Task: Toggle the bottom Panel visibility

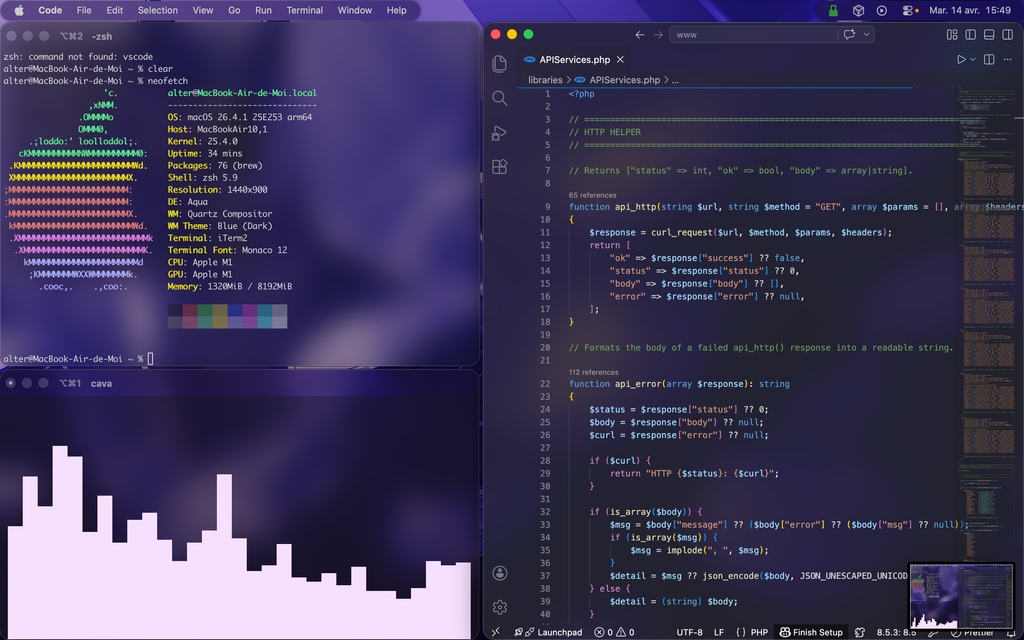Action: coord(989,35)
